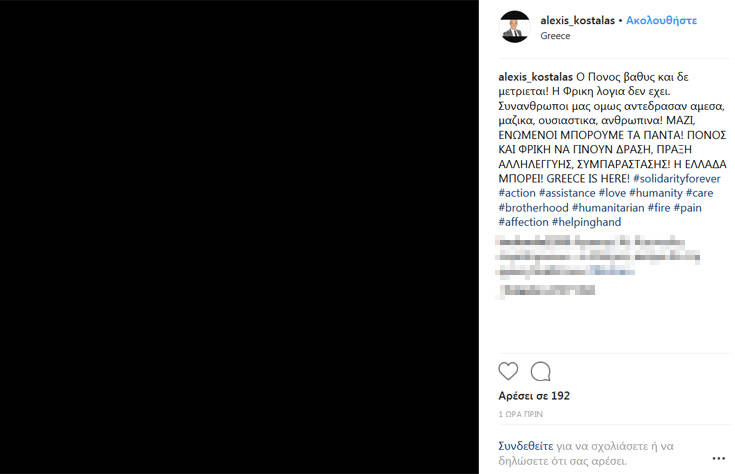735x474 pixels.
Task: Open alexis_kostalas username in header
Action: coord(578,21)
